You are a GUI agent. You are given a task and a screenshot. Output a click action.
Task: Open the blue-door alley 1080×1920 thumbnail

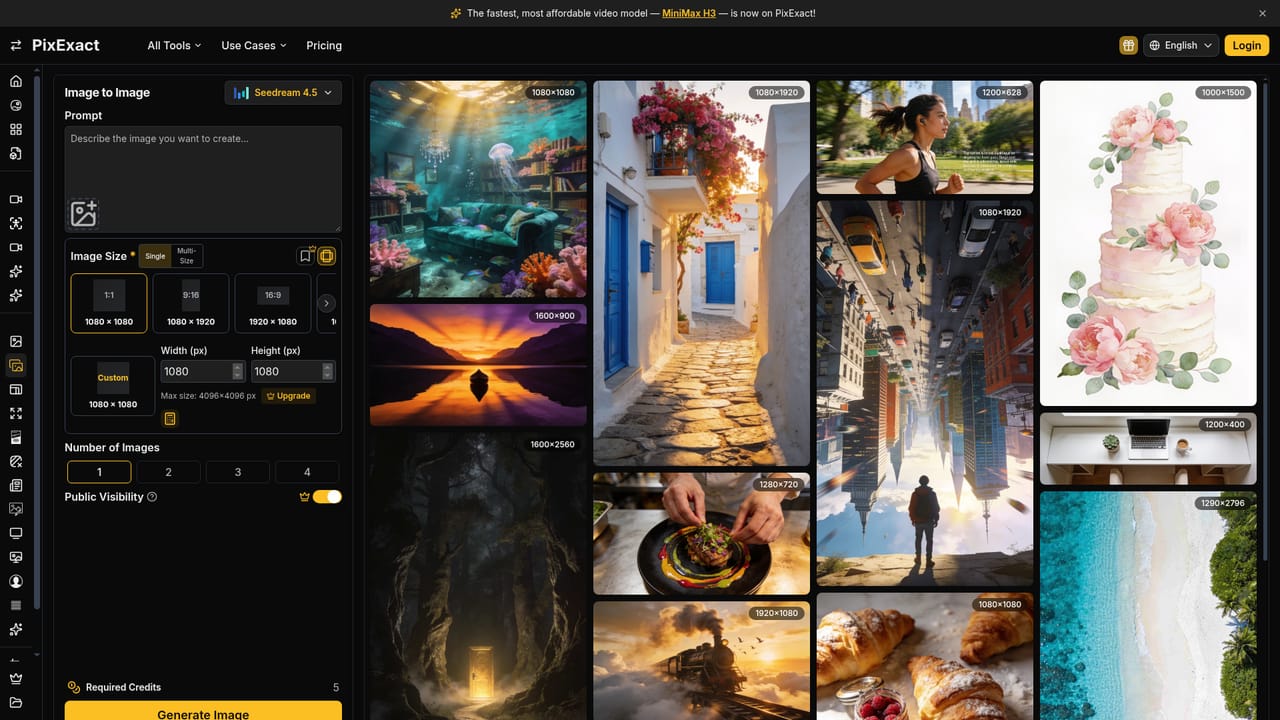click(702, 273)
